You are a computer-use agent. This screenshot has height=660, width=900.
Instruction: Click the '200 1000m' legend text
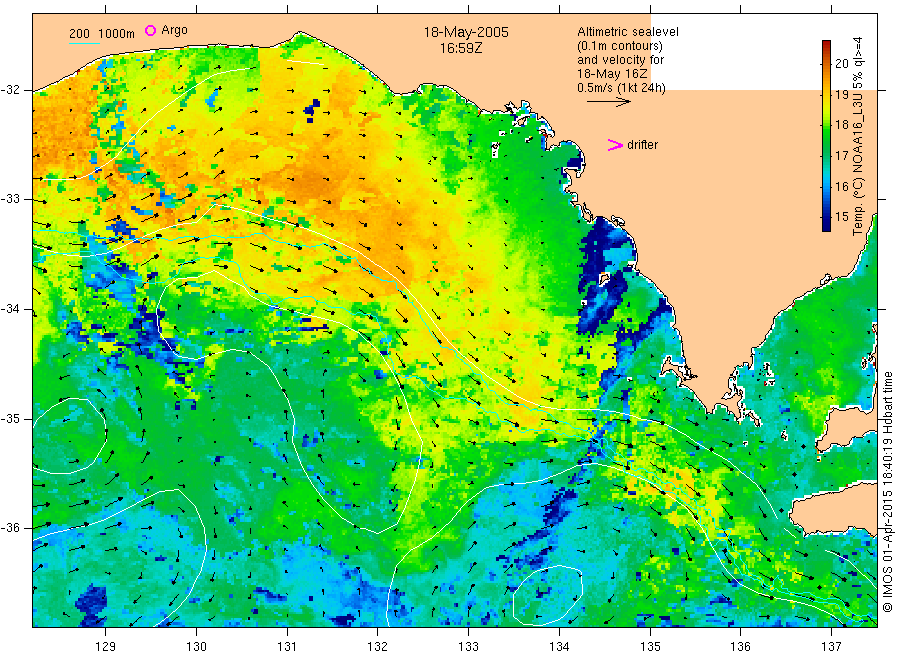(102, 34)
